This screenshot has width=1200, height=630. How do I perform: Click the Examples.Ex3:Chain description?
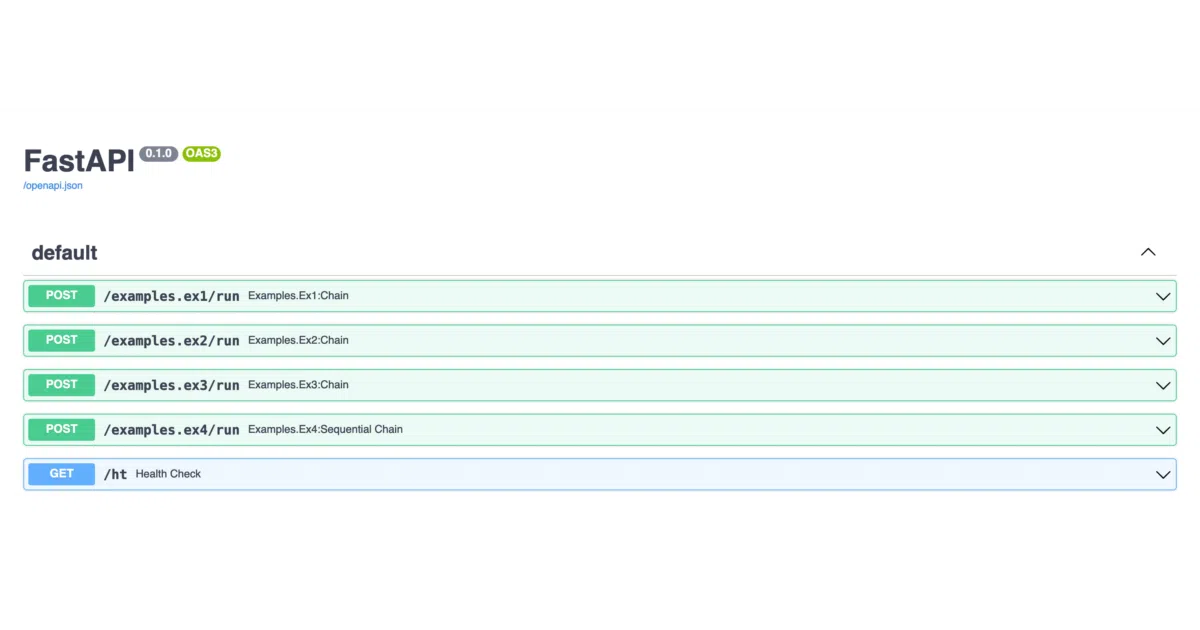tap(298, 385)
